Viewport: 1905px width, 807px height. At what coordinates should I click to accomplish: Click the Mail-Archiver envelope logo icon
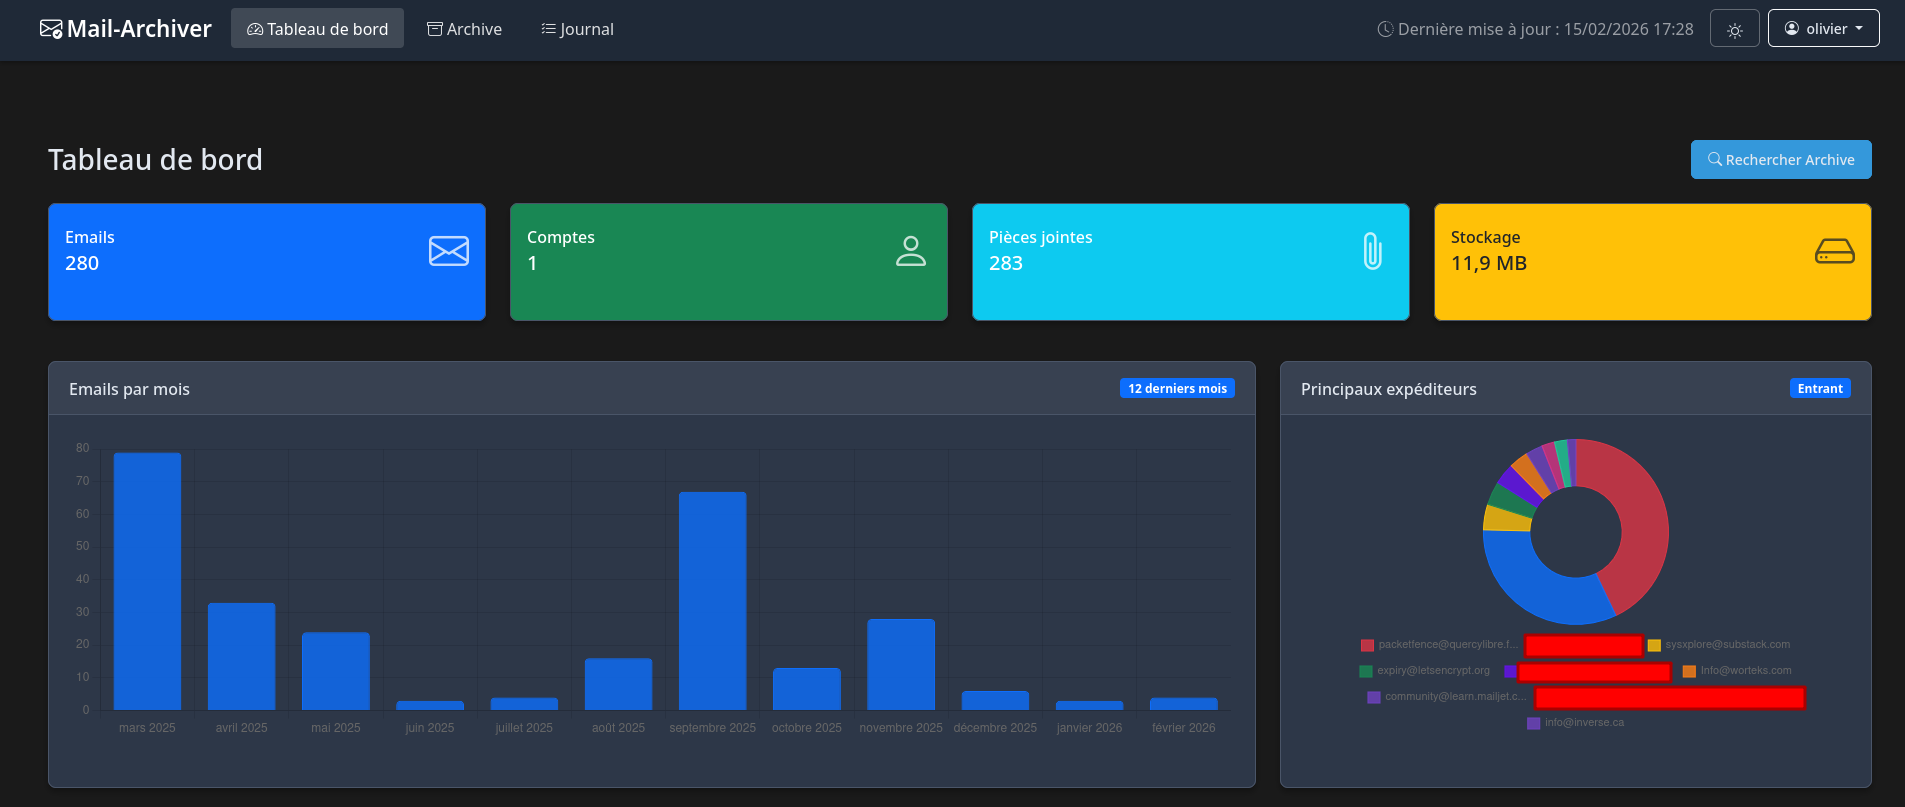pos(51,29)
